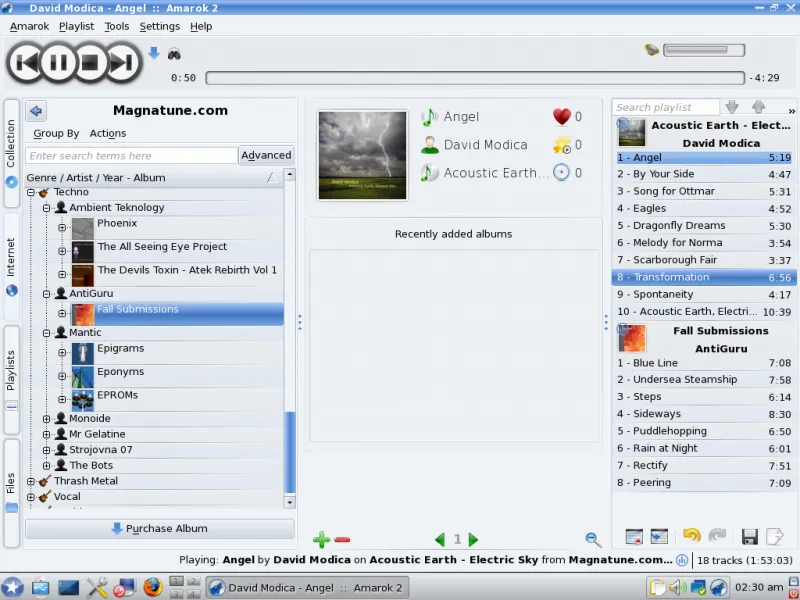The width and height of the screenshot is (800, 600).
Task: Open the Playlist menu in menu bar
Action: (76, 26)
